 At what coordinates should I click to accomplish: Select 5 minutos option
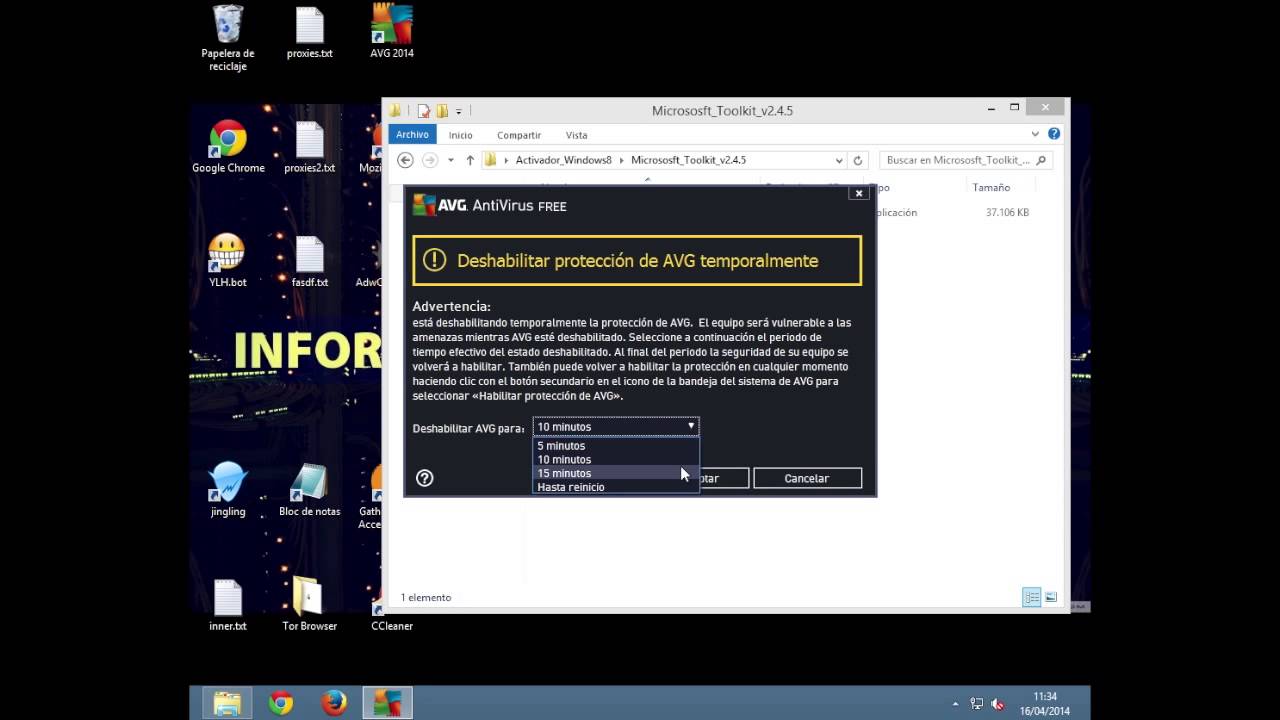[616, 446]
